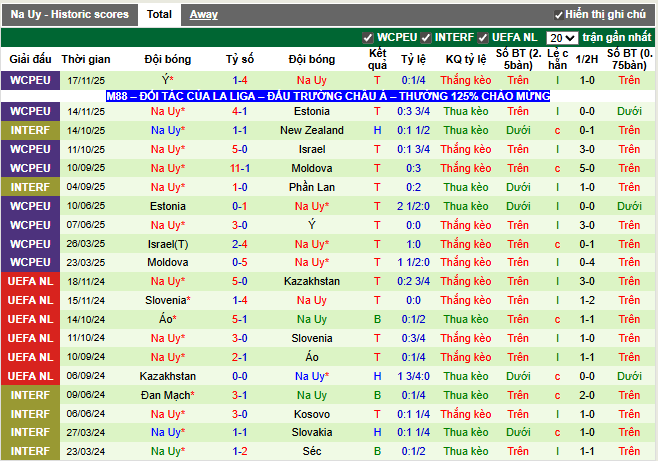Open the recent matches count dropdown

click(562, 38)
